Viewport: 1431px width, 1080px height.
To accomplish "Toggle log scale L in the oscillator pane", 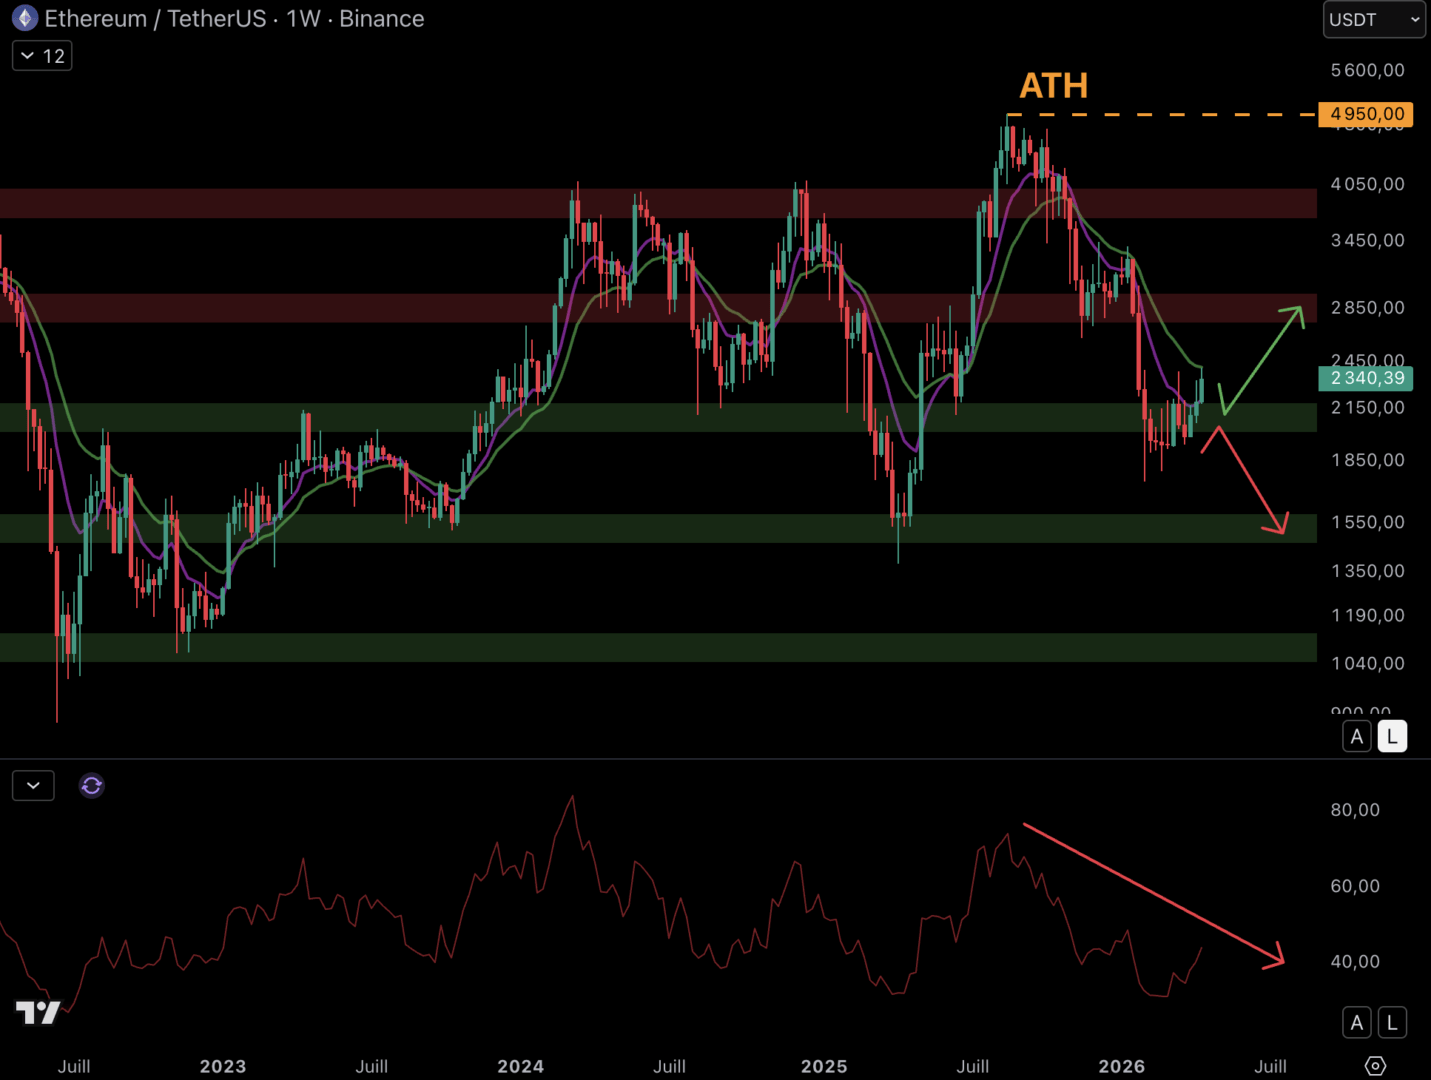I will coord(1392,1022).
